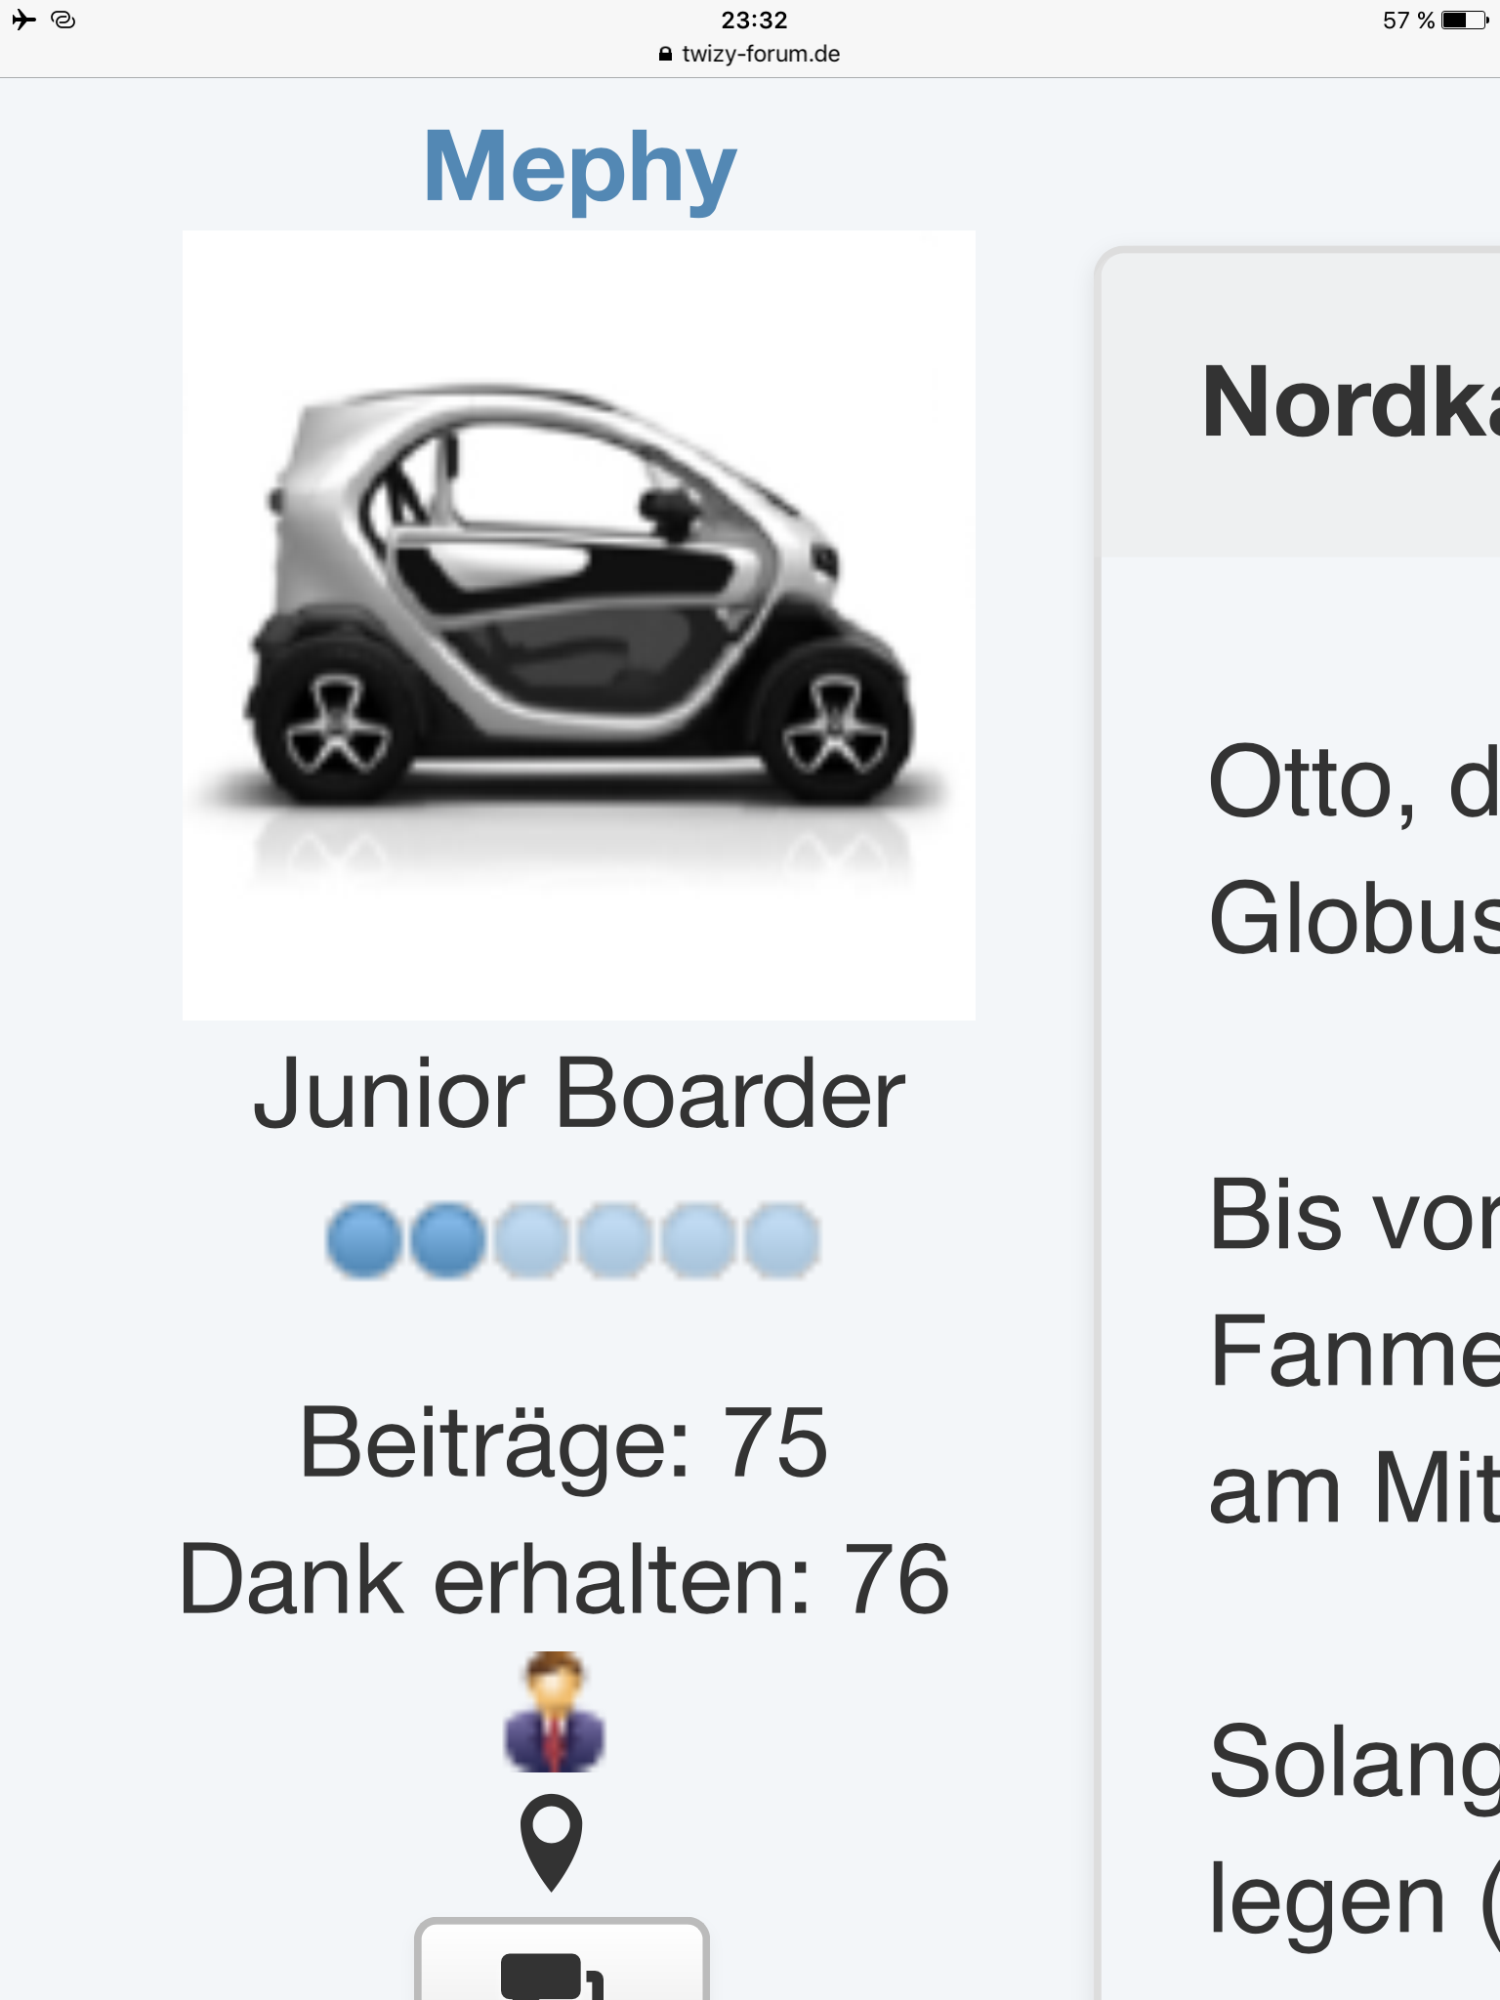The width and height of the screenshot is (1500, 2000).
Task: Tap the 23:32 clock in status bar
Action: (x=754, y=20)
